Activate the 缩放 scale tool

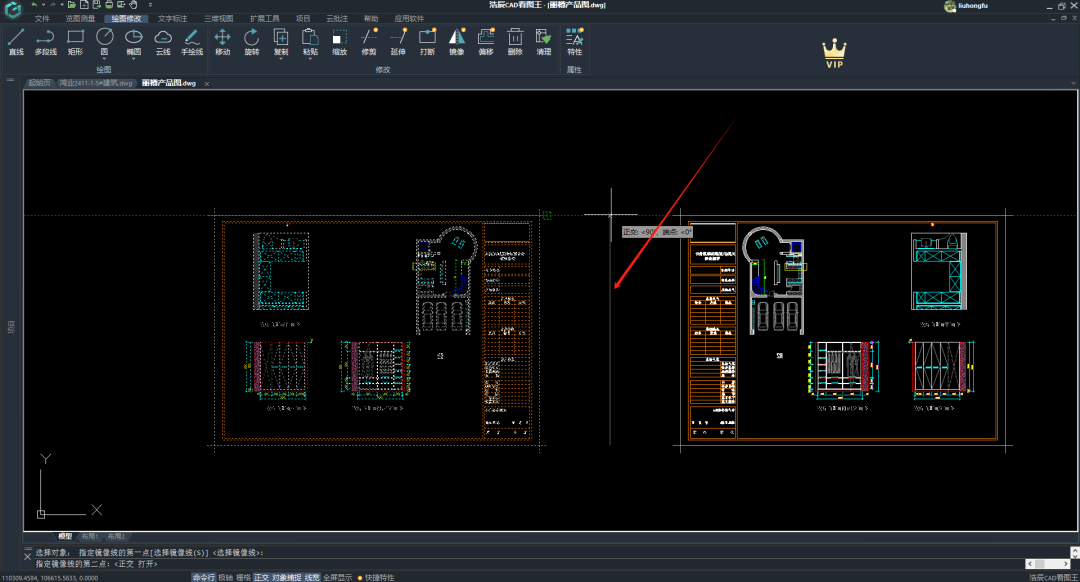[x=340, y=41]
